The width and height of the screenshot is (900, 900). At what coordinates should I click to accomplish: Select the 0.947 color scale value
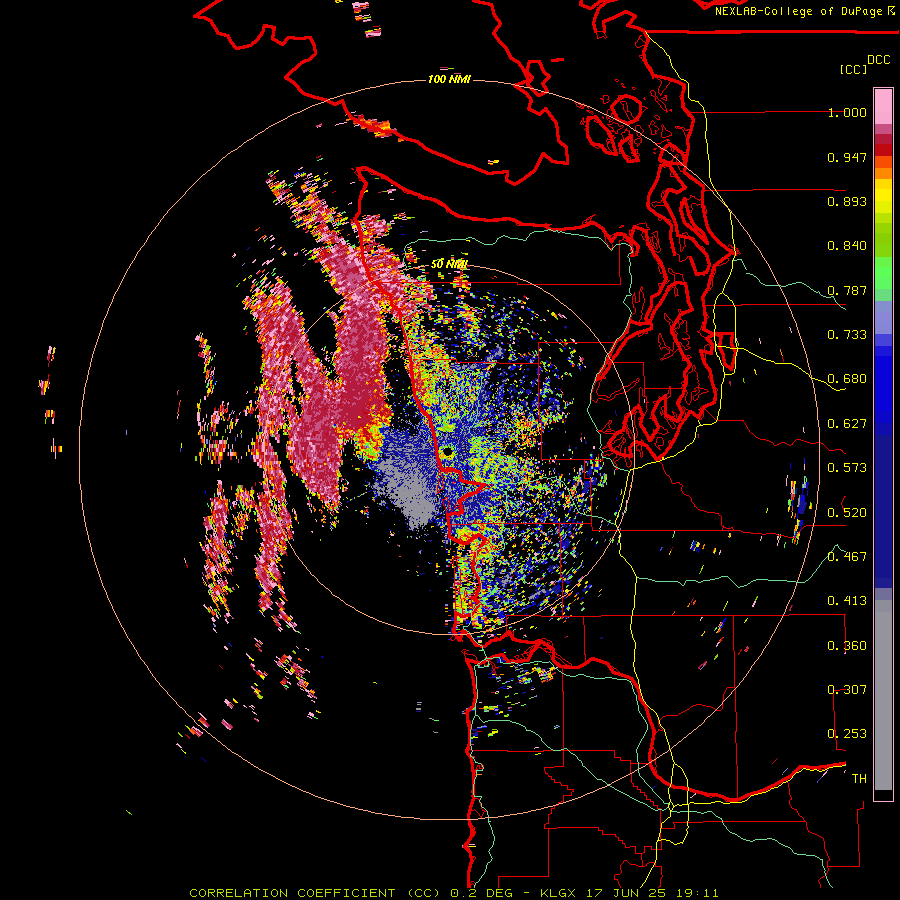pos(847,157)
